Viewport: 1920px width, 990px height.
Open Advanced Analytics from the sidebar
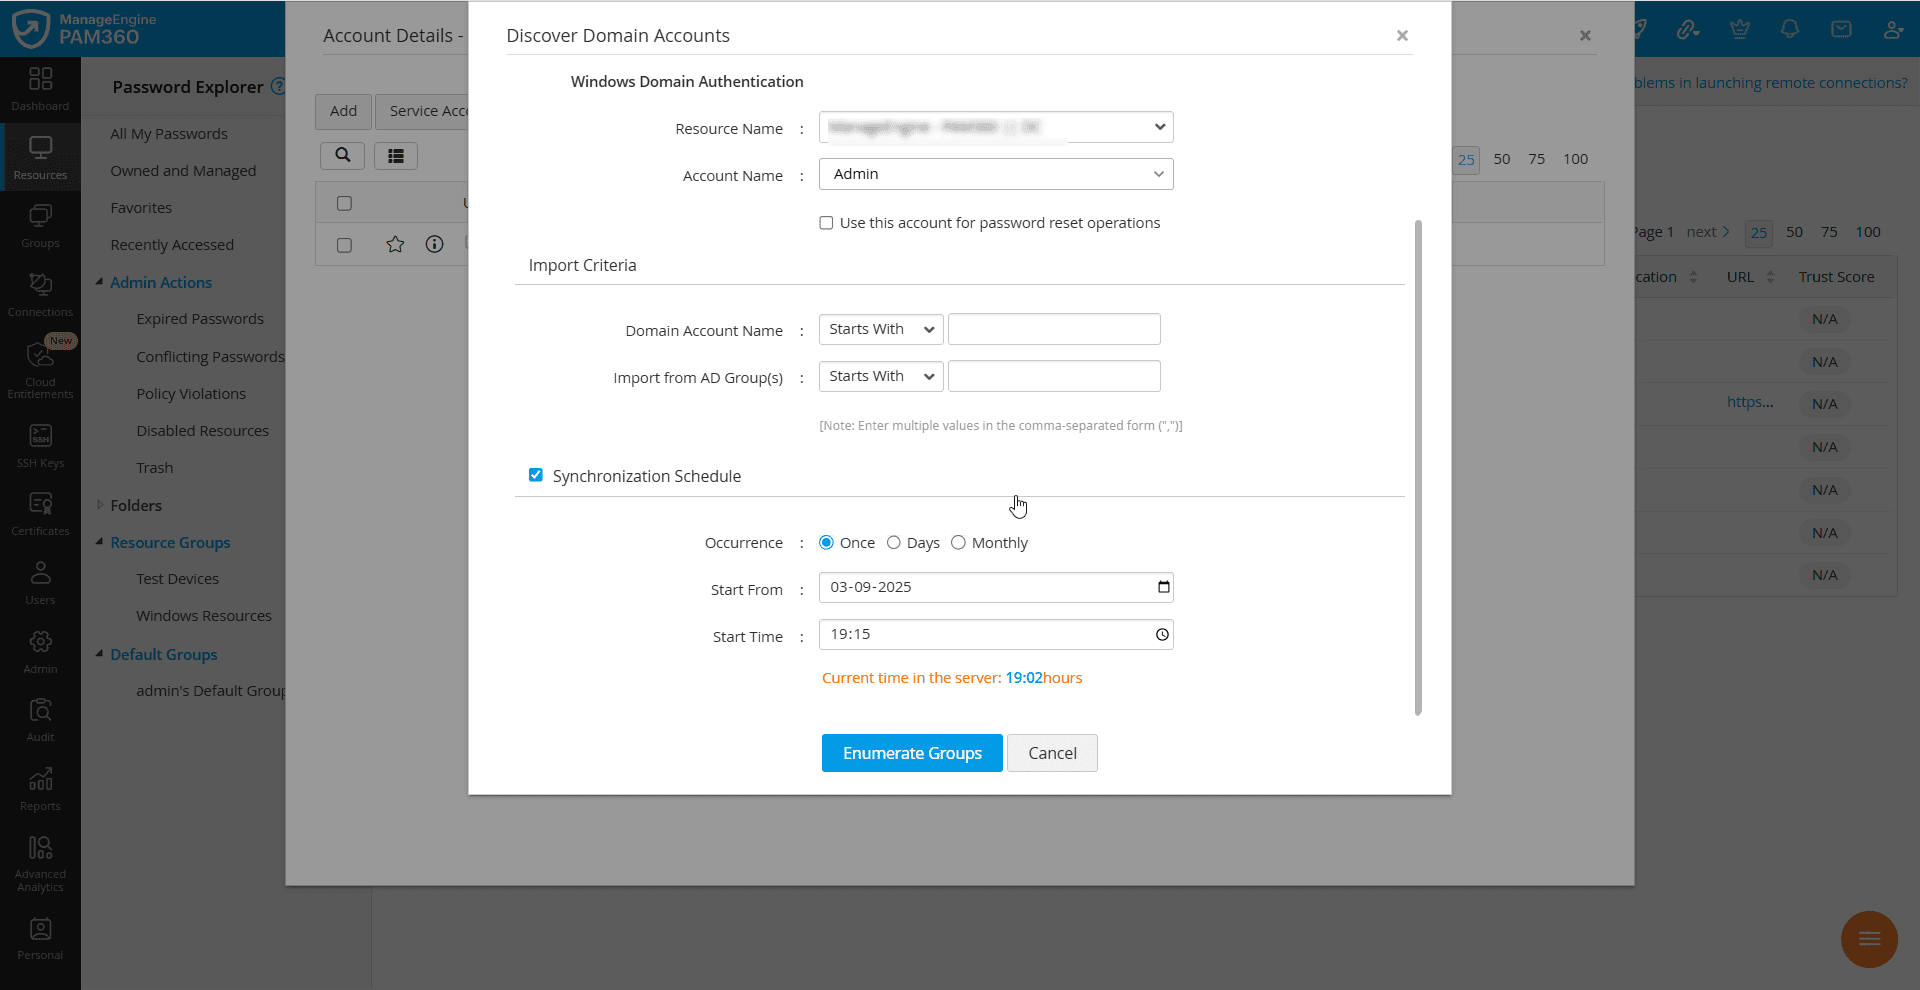point(40,856)
